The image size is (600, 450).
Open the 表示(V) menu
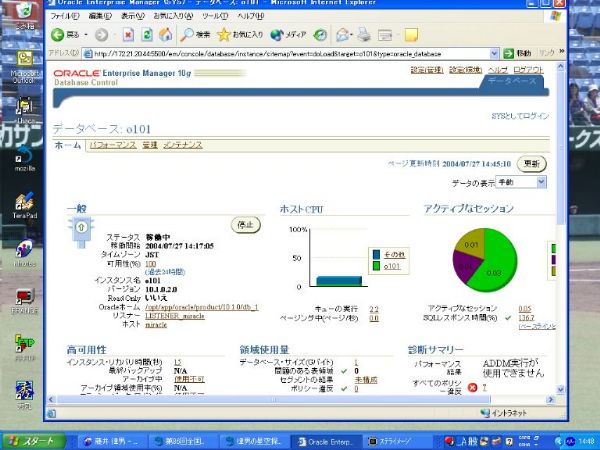click(132, 16)
